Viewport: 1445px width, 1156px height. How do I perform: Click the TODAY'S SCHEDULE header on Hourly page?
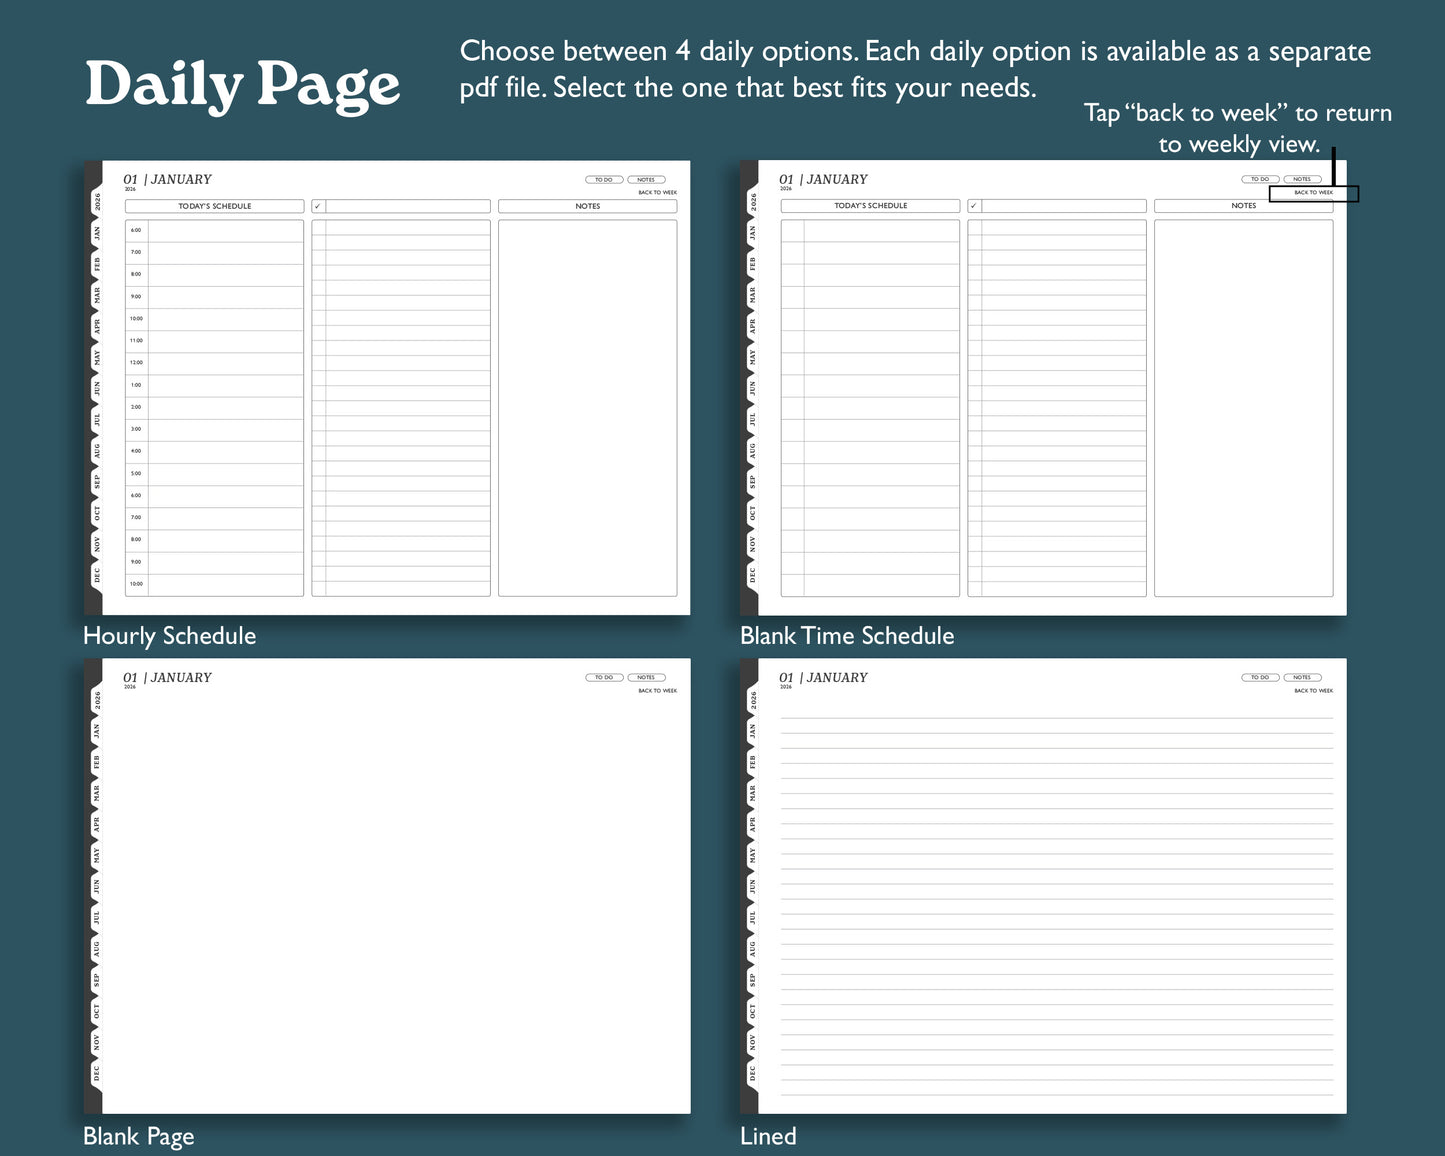214,206
